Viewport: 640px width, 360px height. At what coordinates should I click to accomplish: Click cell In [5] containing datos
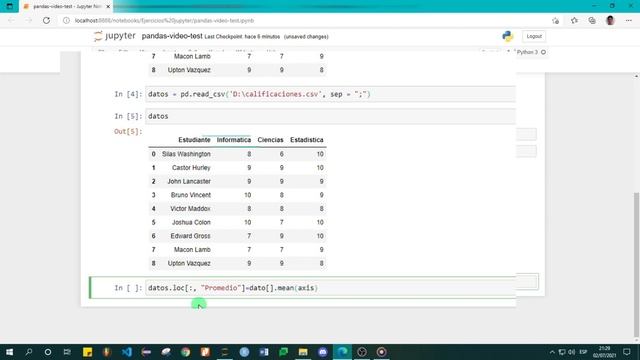point(331,116)
